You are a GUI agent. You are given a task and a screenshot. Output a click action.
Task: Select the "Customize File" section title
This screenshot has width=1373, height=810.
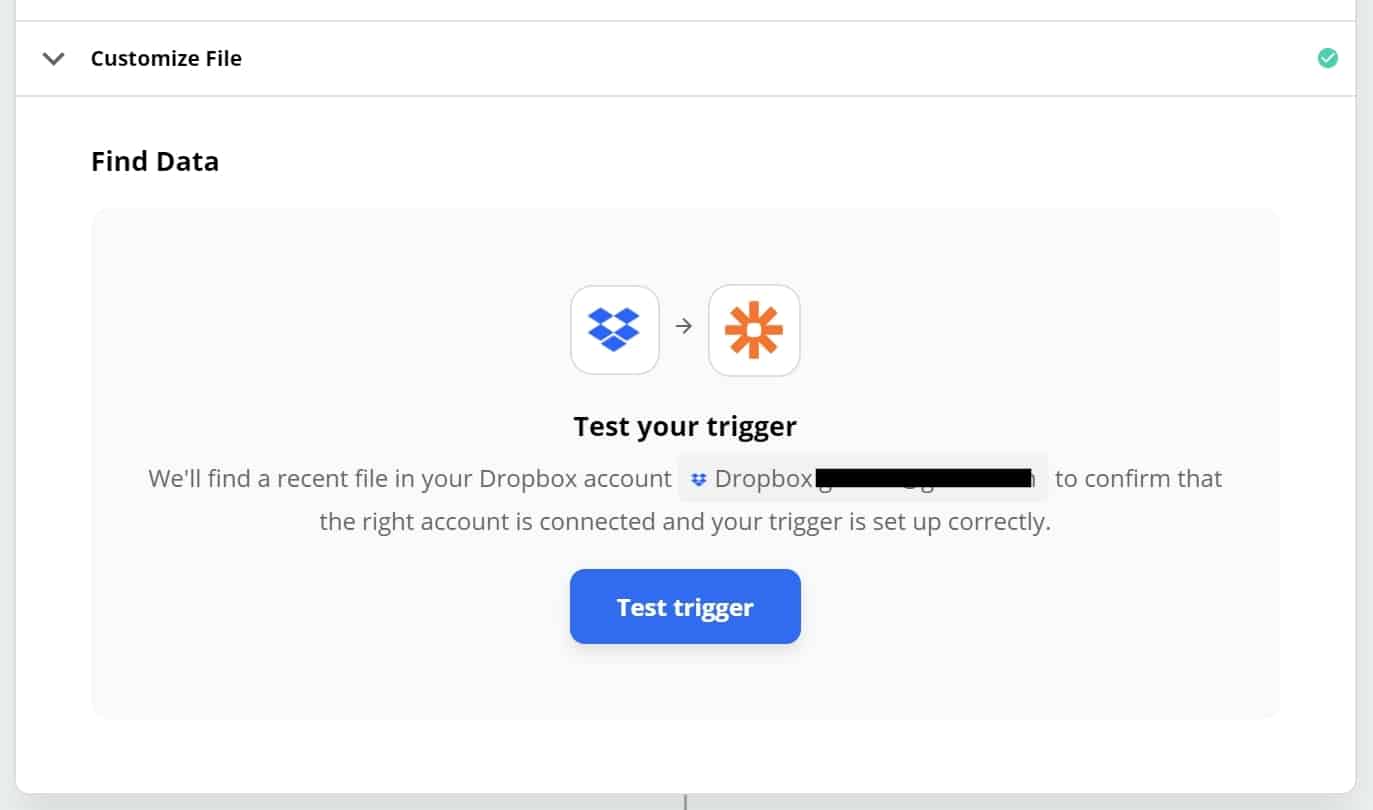pos(166,59)
